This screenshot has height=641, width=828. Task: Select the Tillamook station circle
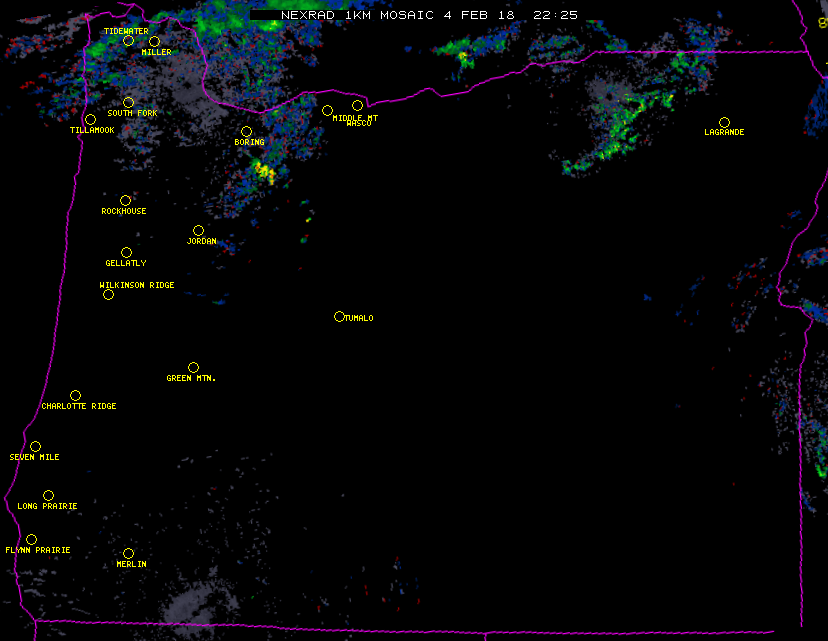[x=90, y=120]
